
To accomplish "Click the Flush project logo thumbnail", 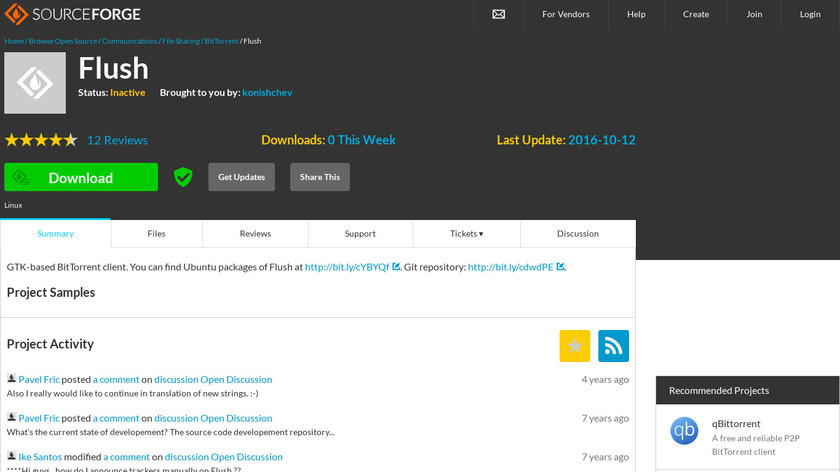I will (35, 83).
